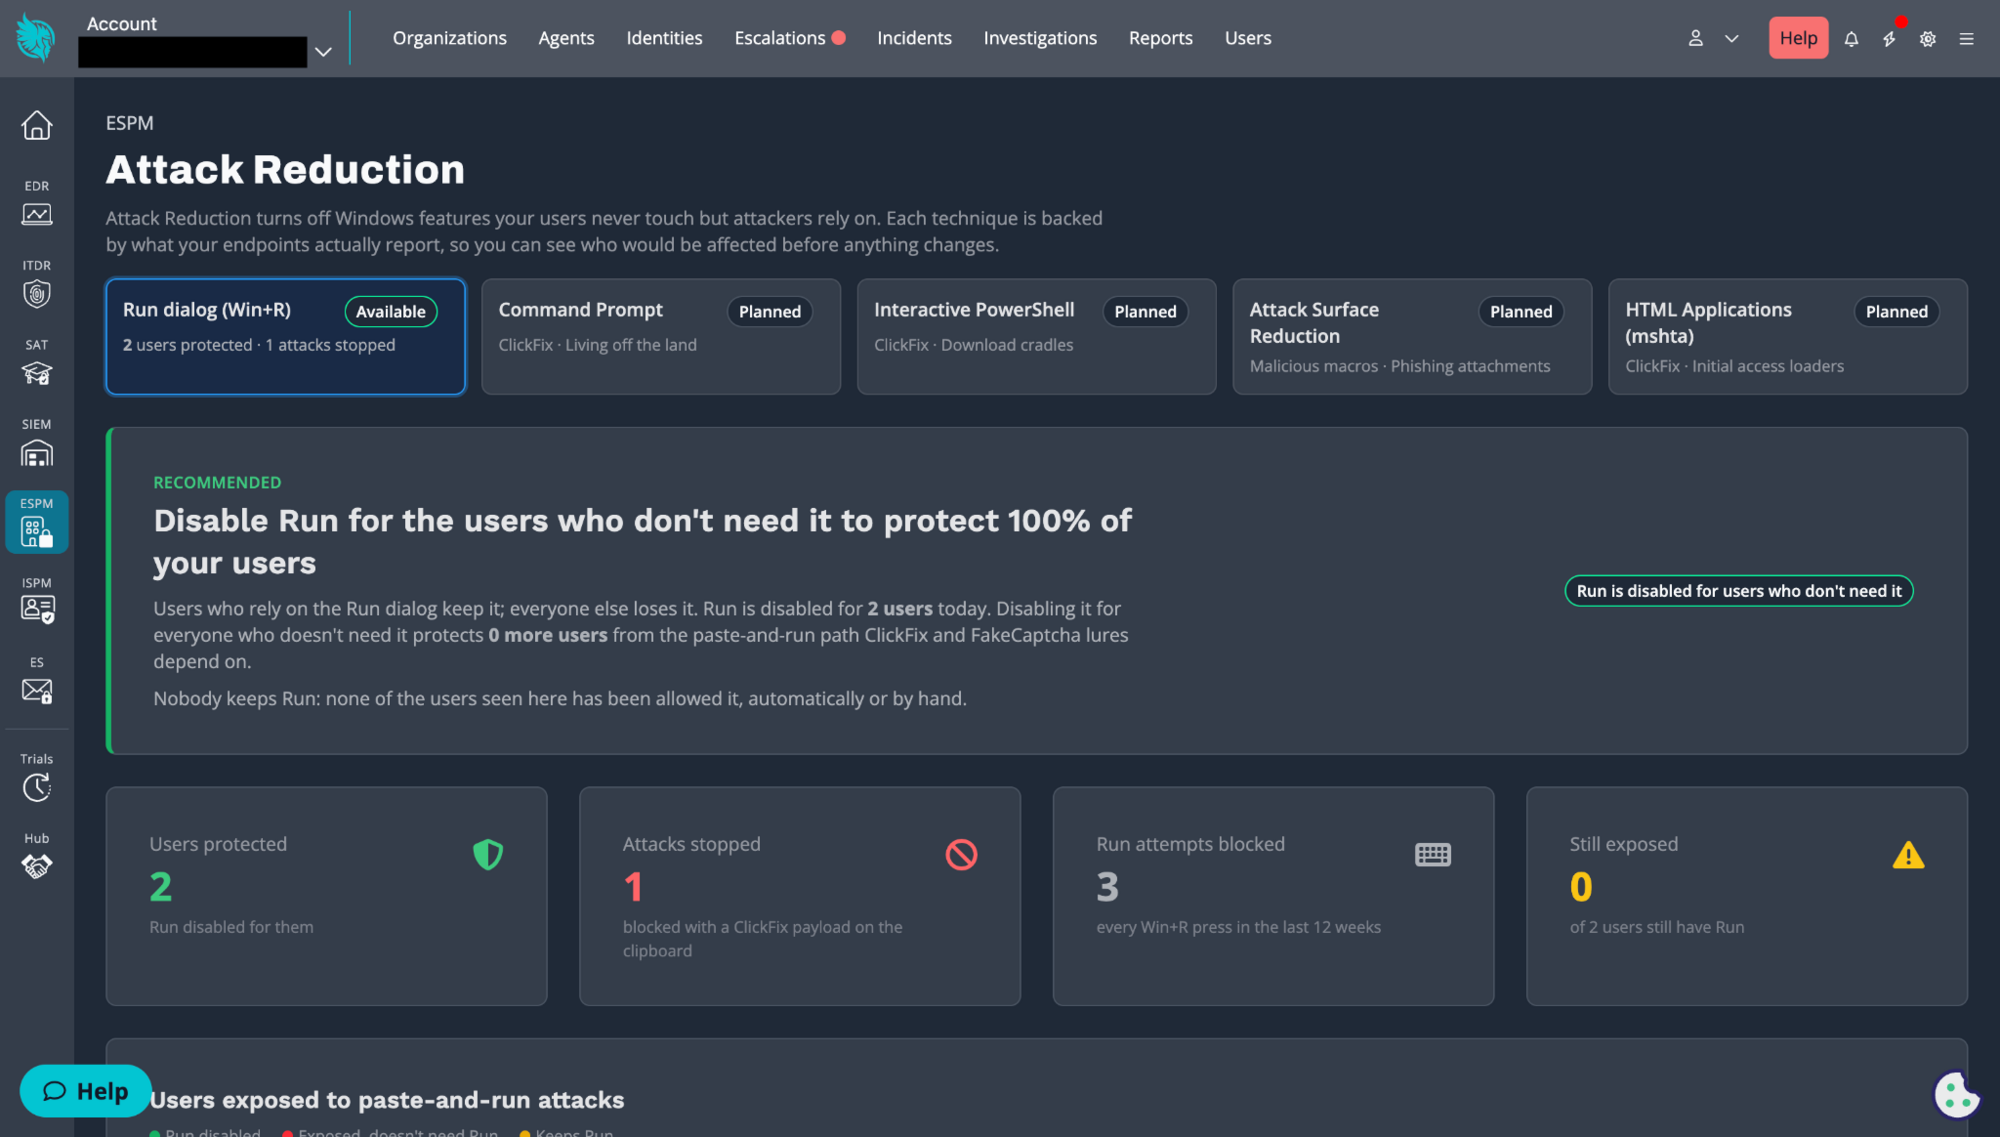The image size is (2000, 1137).
Task: Go to Identities in top navigation
Action: point(664,38)
